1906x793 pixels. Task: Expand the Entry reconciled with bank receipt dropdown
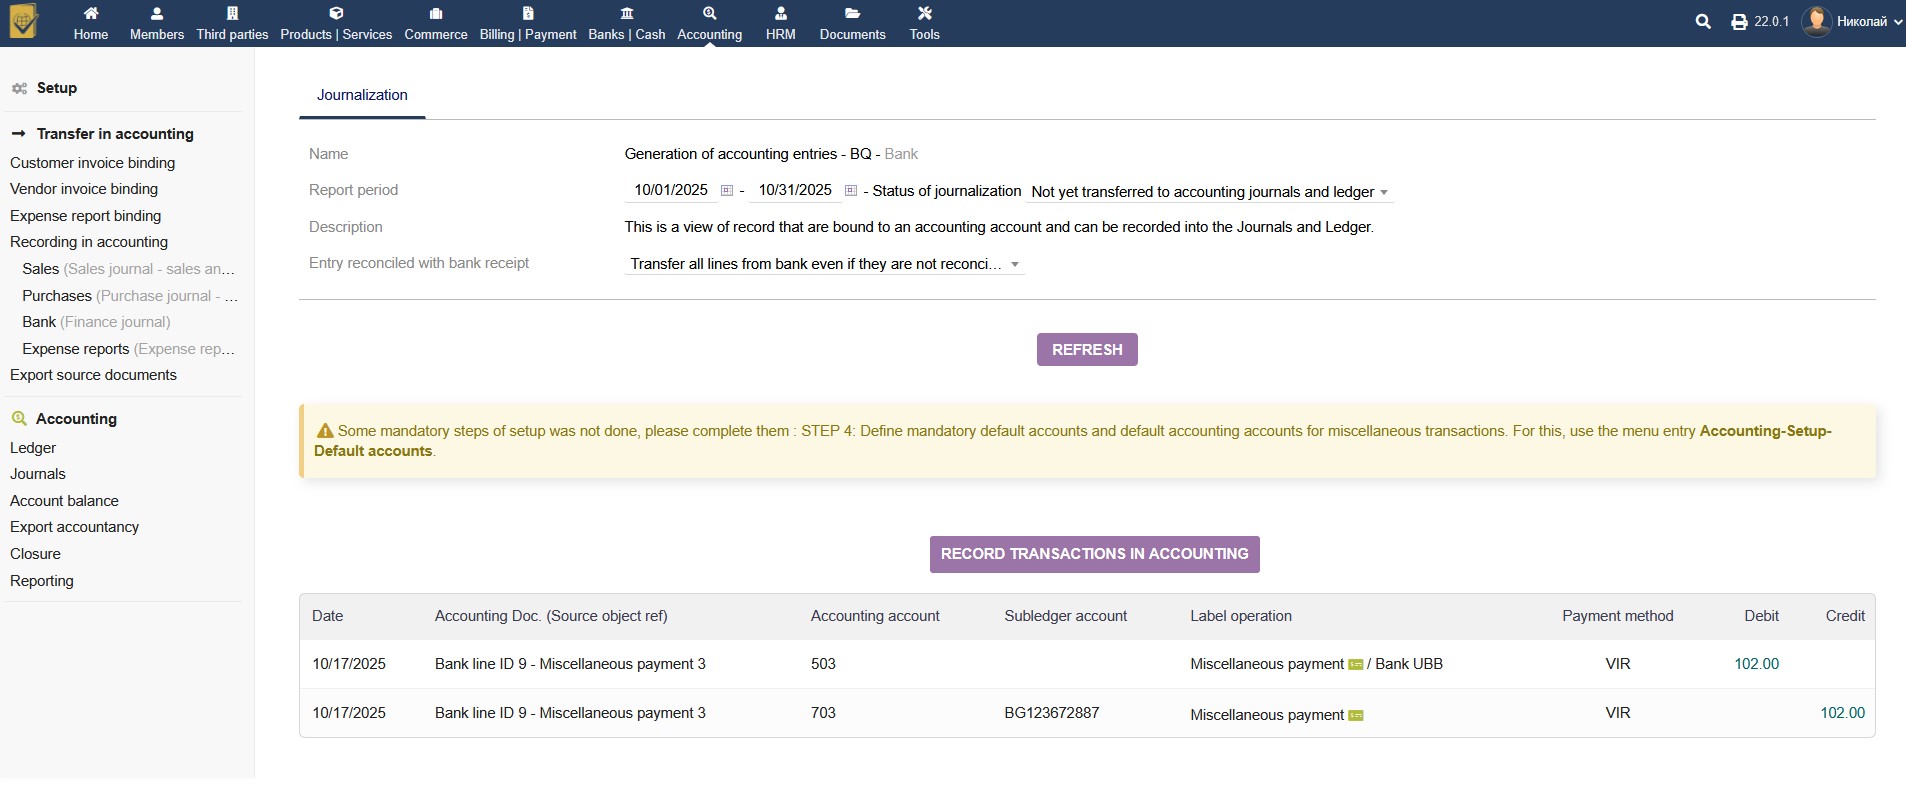[x=823, y=265]
